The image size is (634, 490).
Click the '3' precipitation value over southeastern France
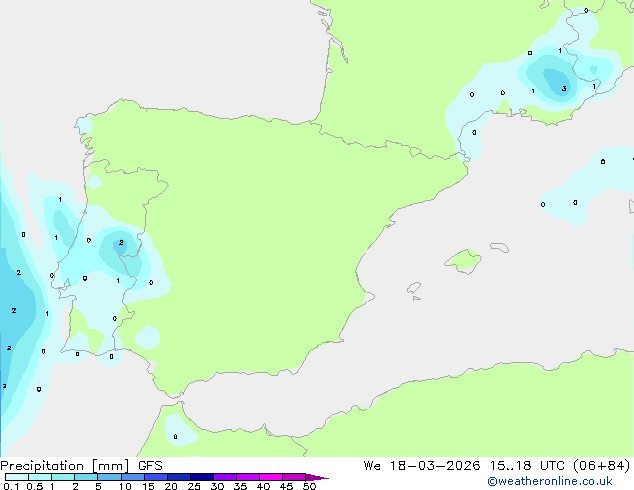564,89
